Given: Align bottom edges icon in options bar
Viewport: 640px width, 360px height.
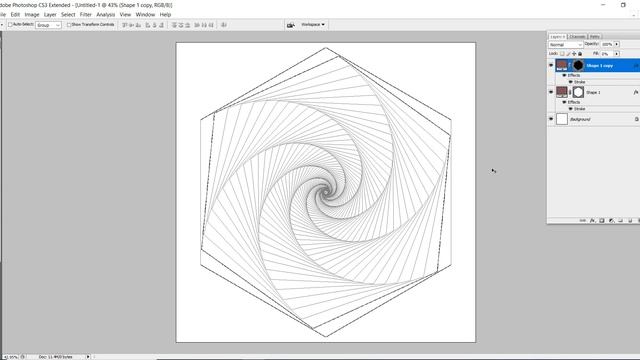Looking at the screenshot, I should point(138,25).
